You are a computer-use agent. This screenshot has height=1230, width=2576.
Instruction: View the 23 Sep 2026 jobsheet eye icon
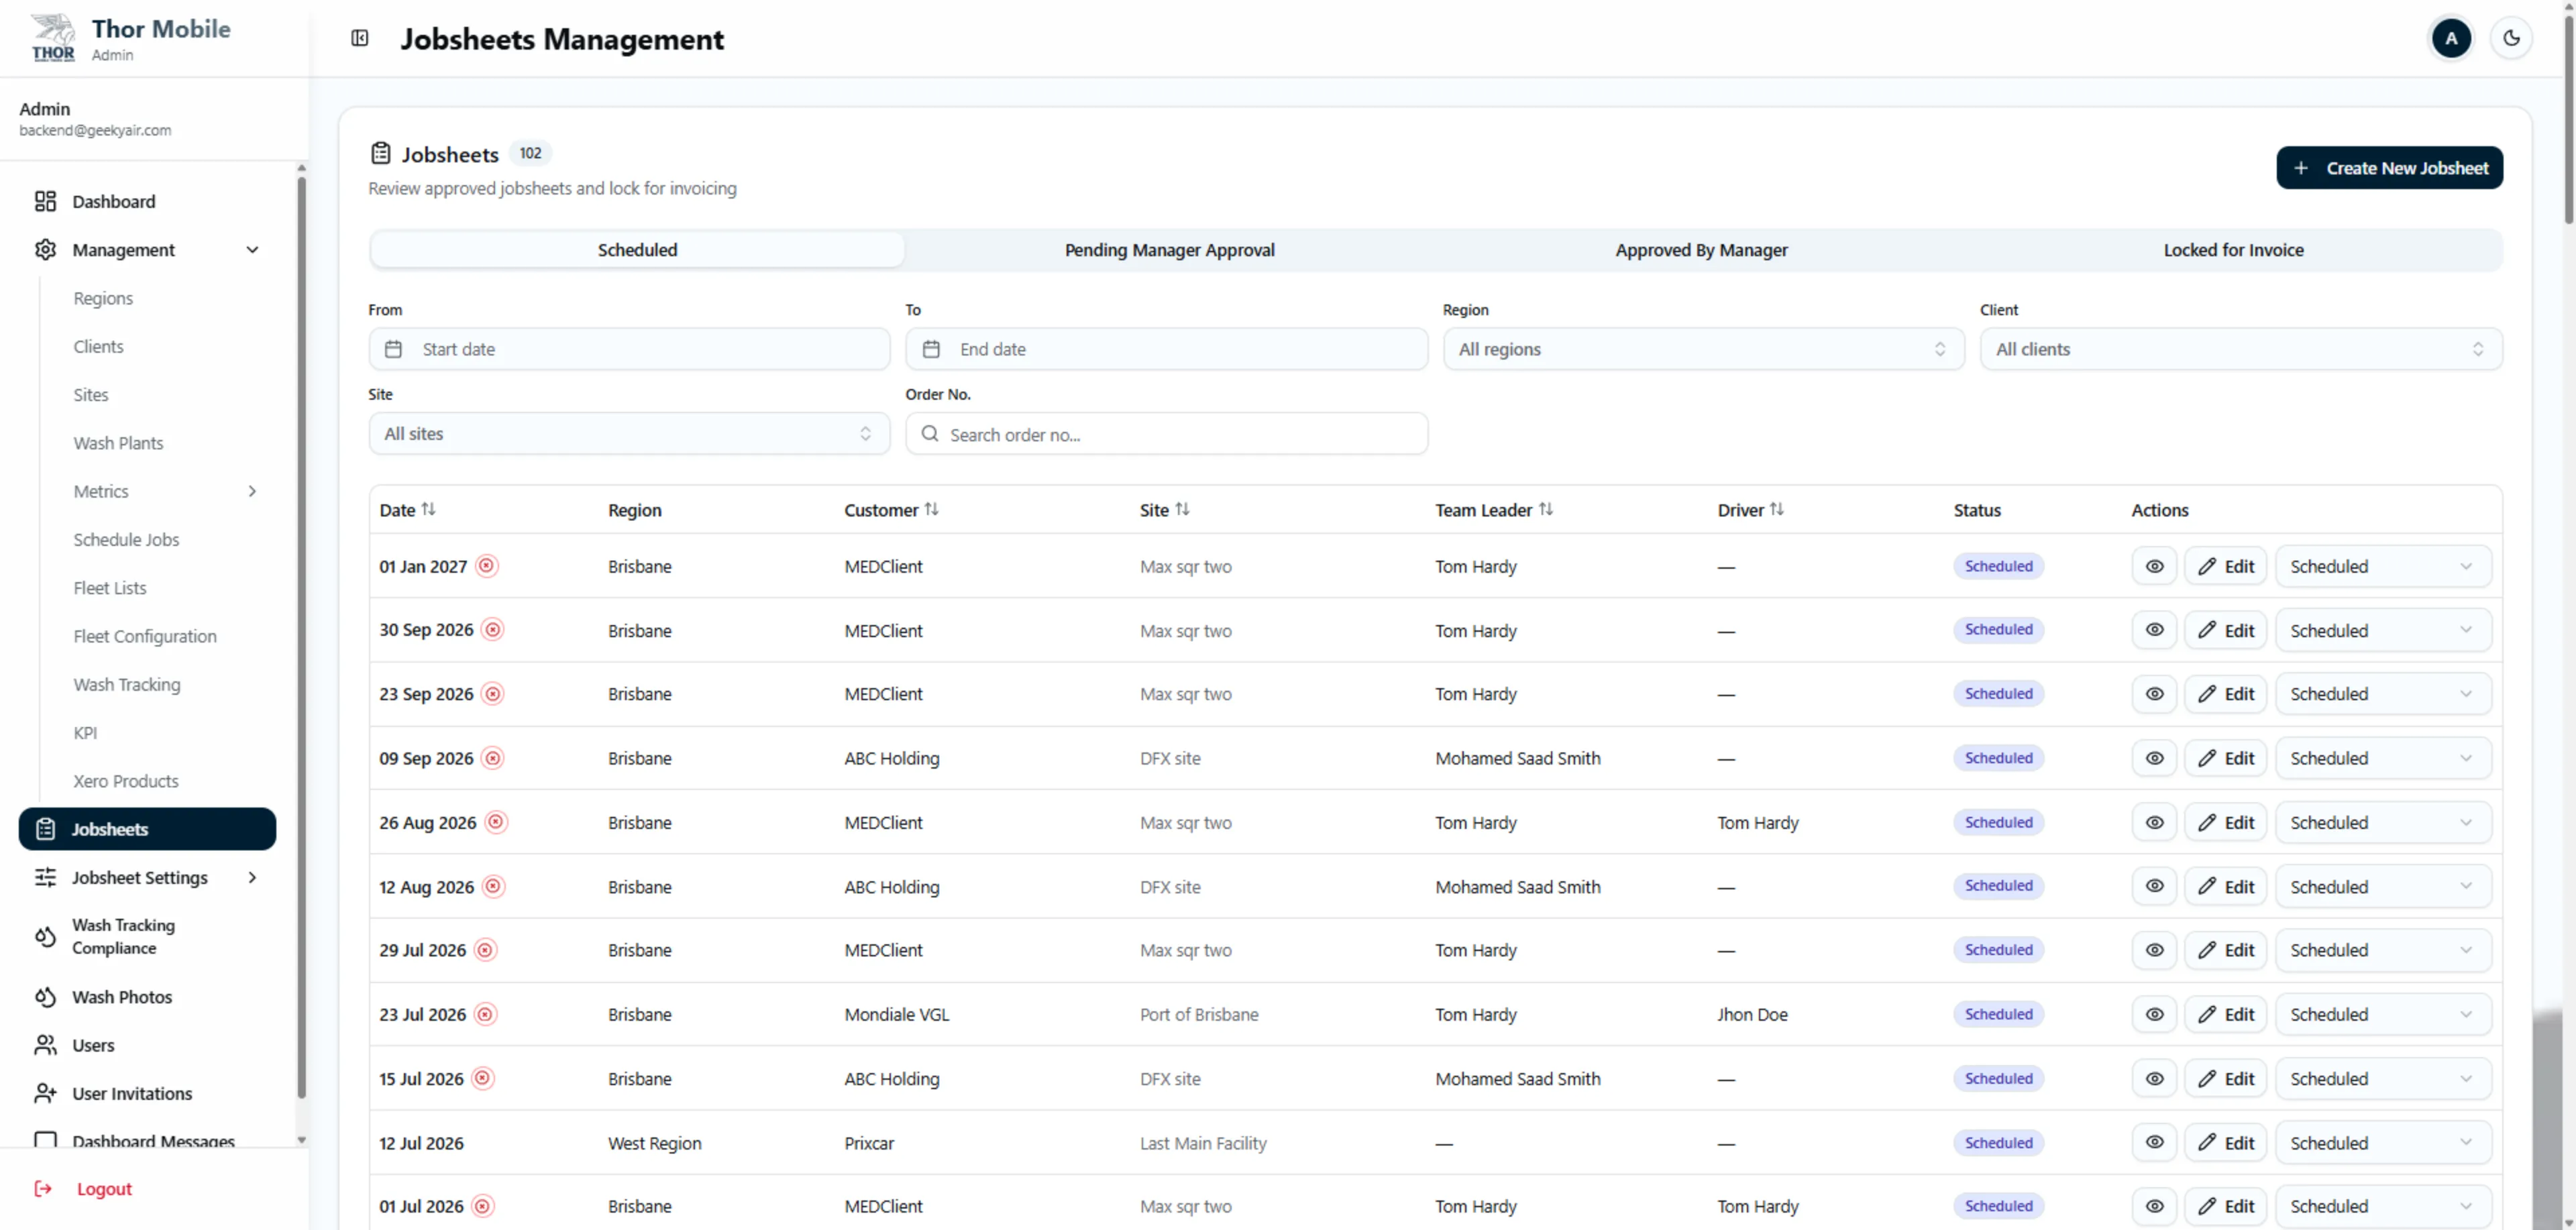pos(2154,694)
